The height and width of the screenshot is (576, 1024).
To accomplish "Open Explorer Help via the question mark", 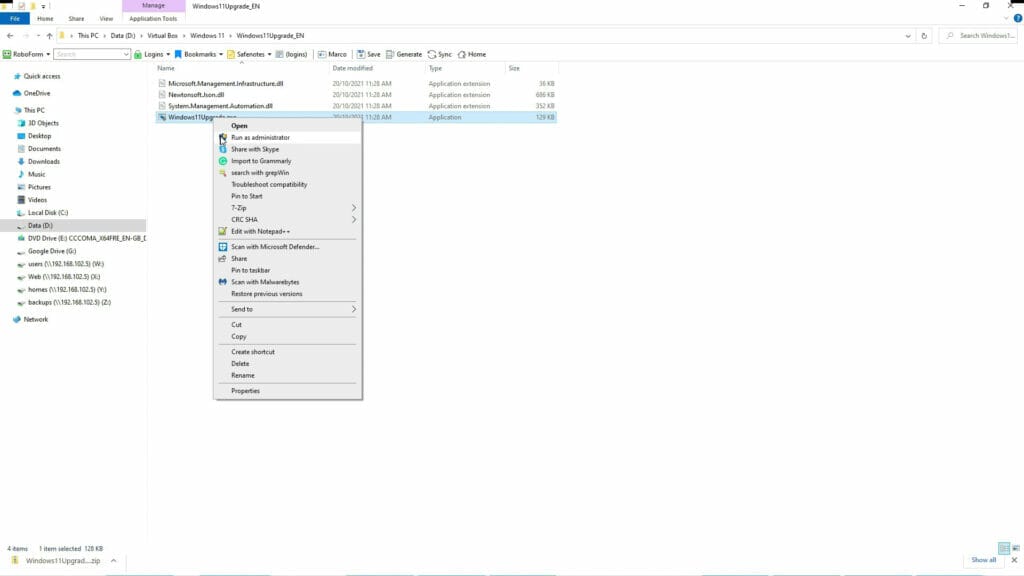I will 1018,17.
